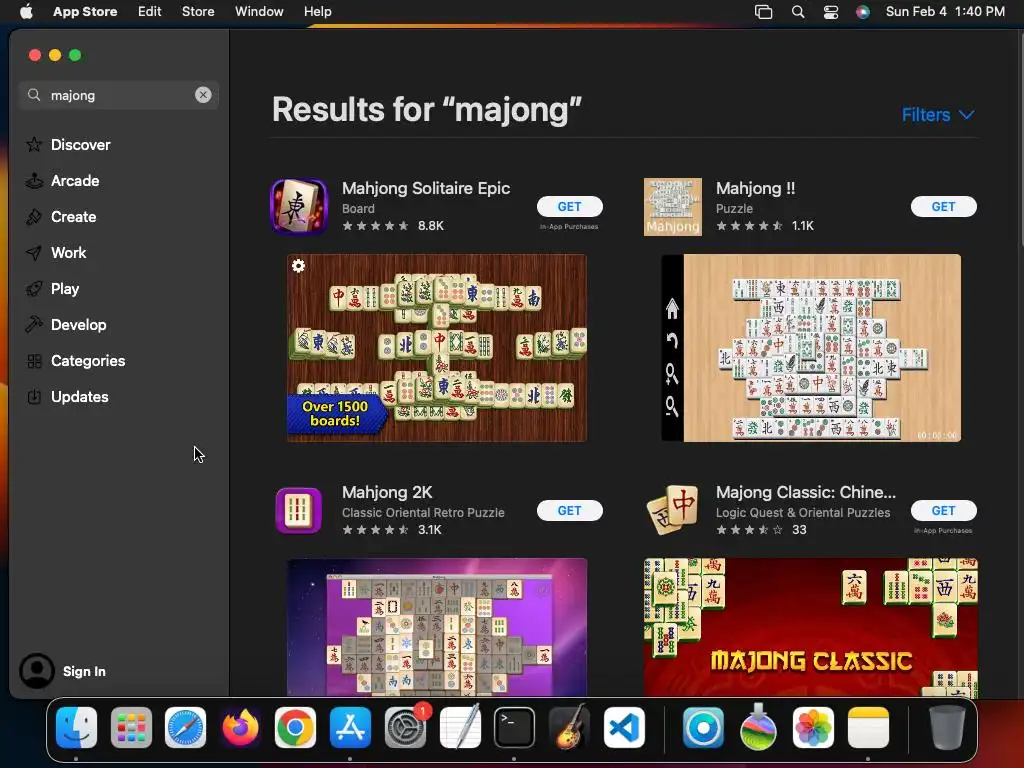Clear the majong search text
Viewport: 1024px width, 768px height.
point(203,95)
